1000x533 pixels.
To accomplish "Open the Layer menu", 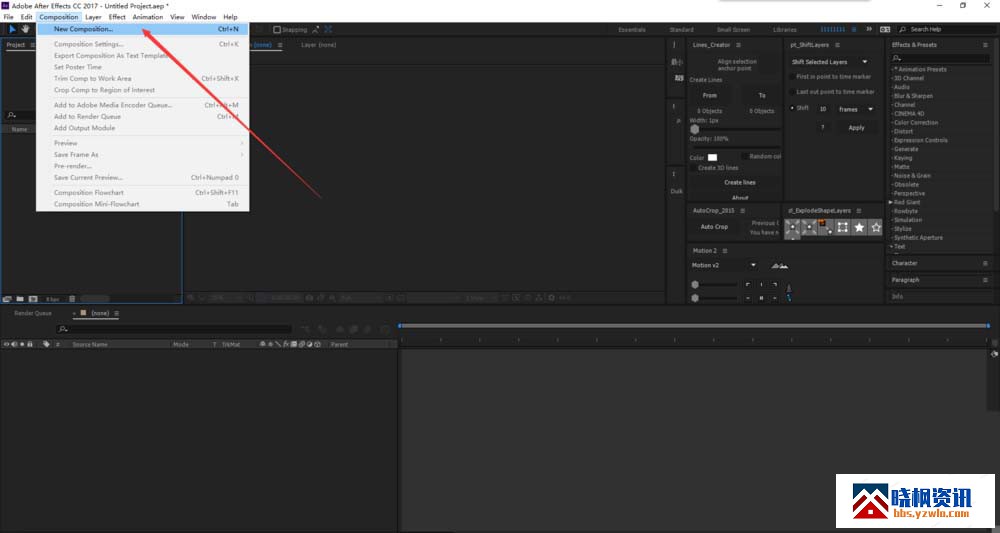I will [93, 17].
